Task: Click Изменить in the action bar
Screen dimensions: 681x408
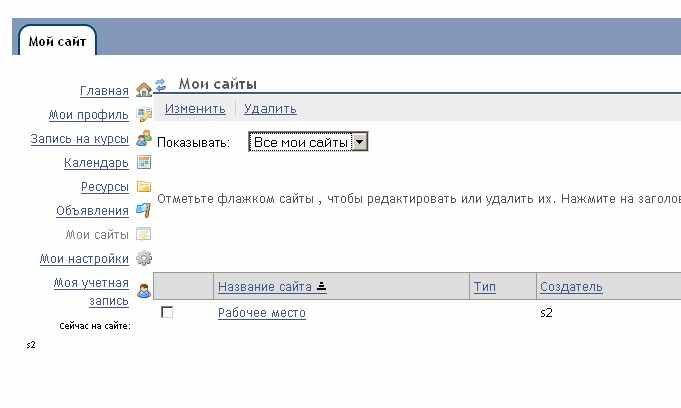Action: pos(195,109)
